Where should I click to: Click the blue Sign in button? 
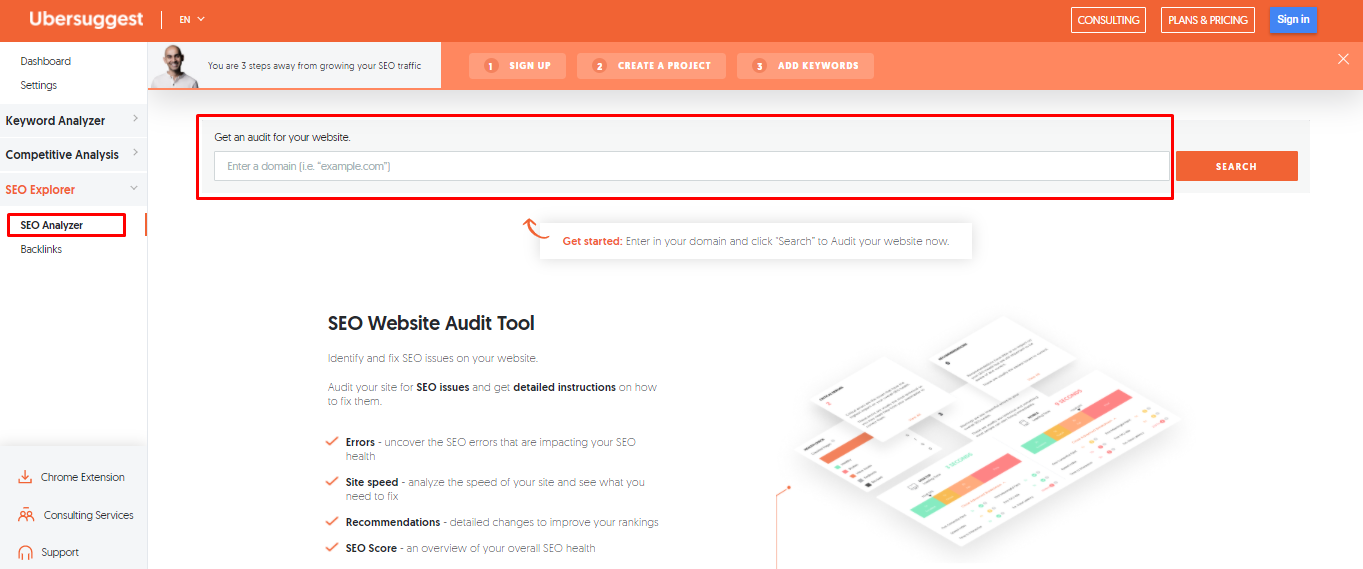[1293, 20]
